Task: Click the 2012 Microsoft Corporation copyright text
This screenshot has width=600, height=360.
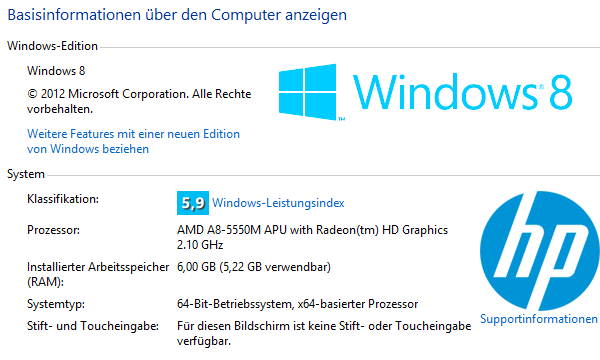Action: 139,101
